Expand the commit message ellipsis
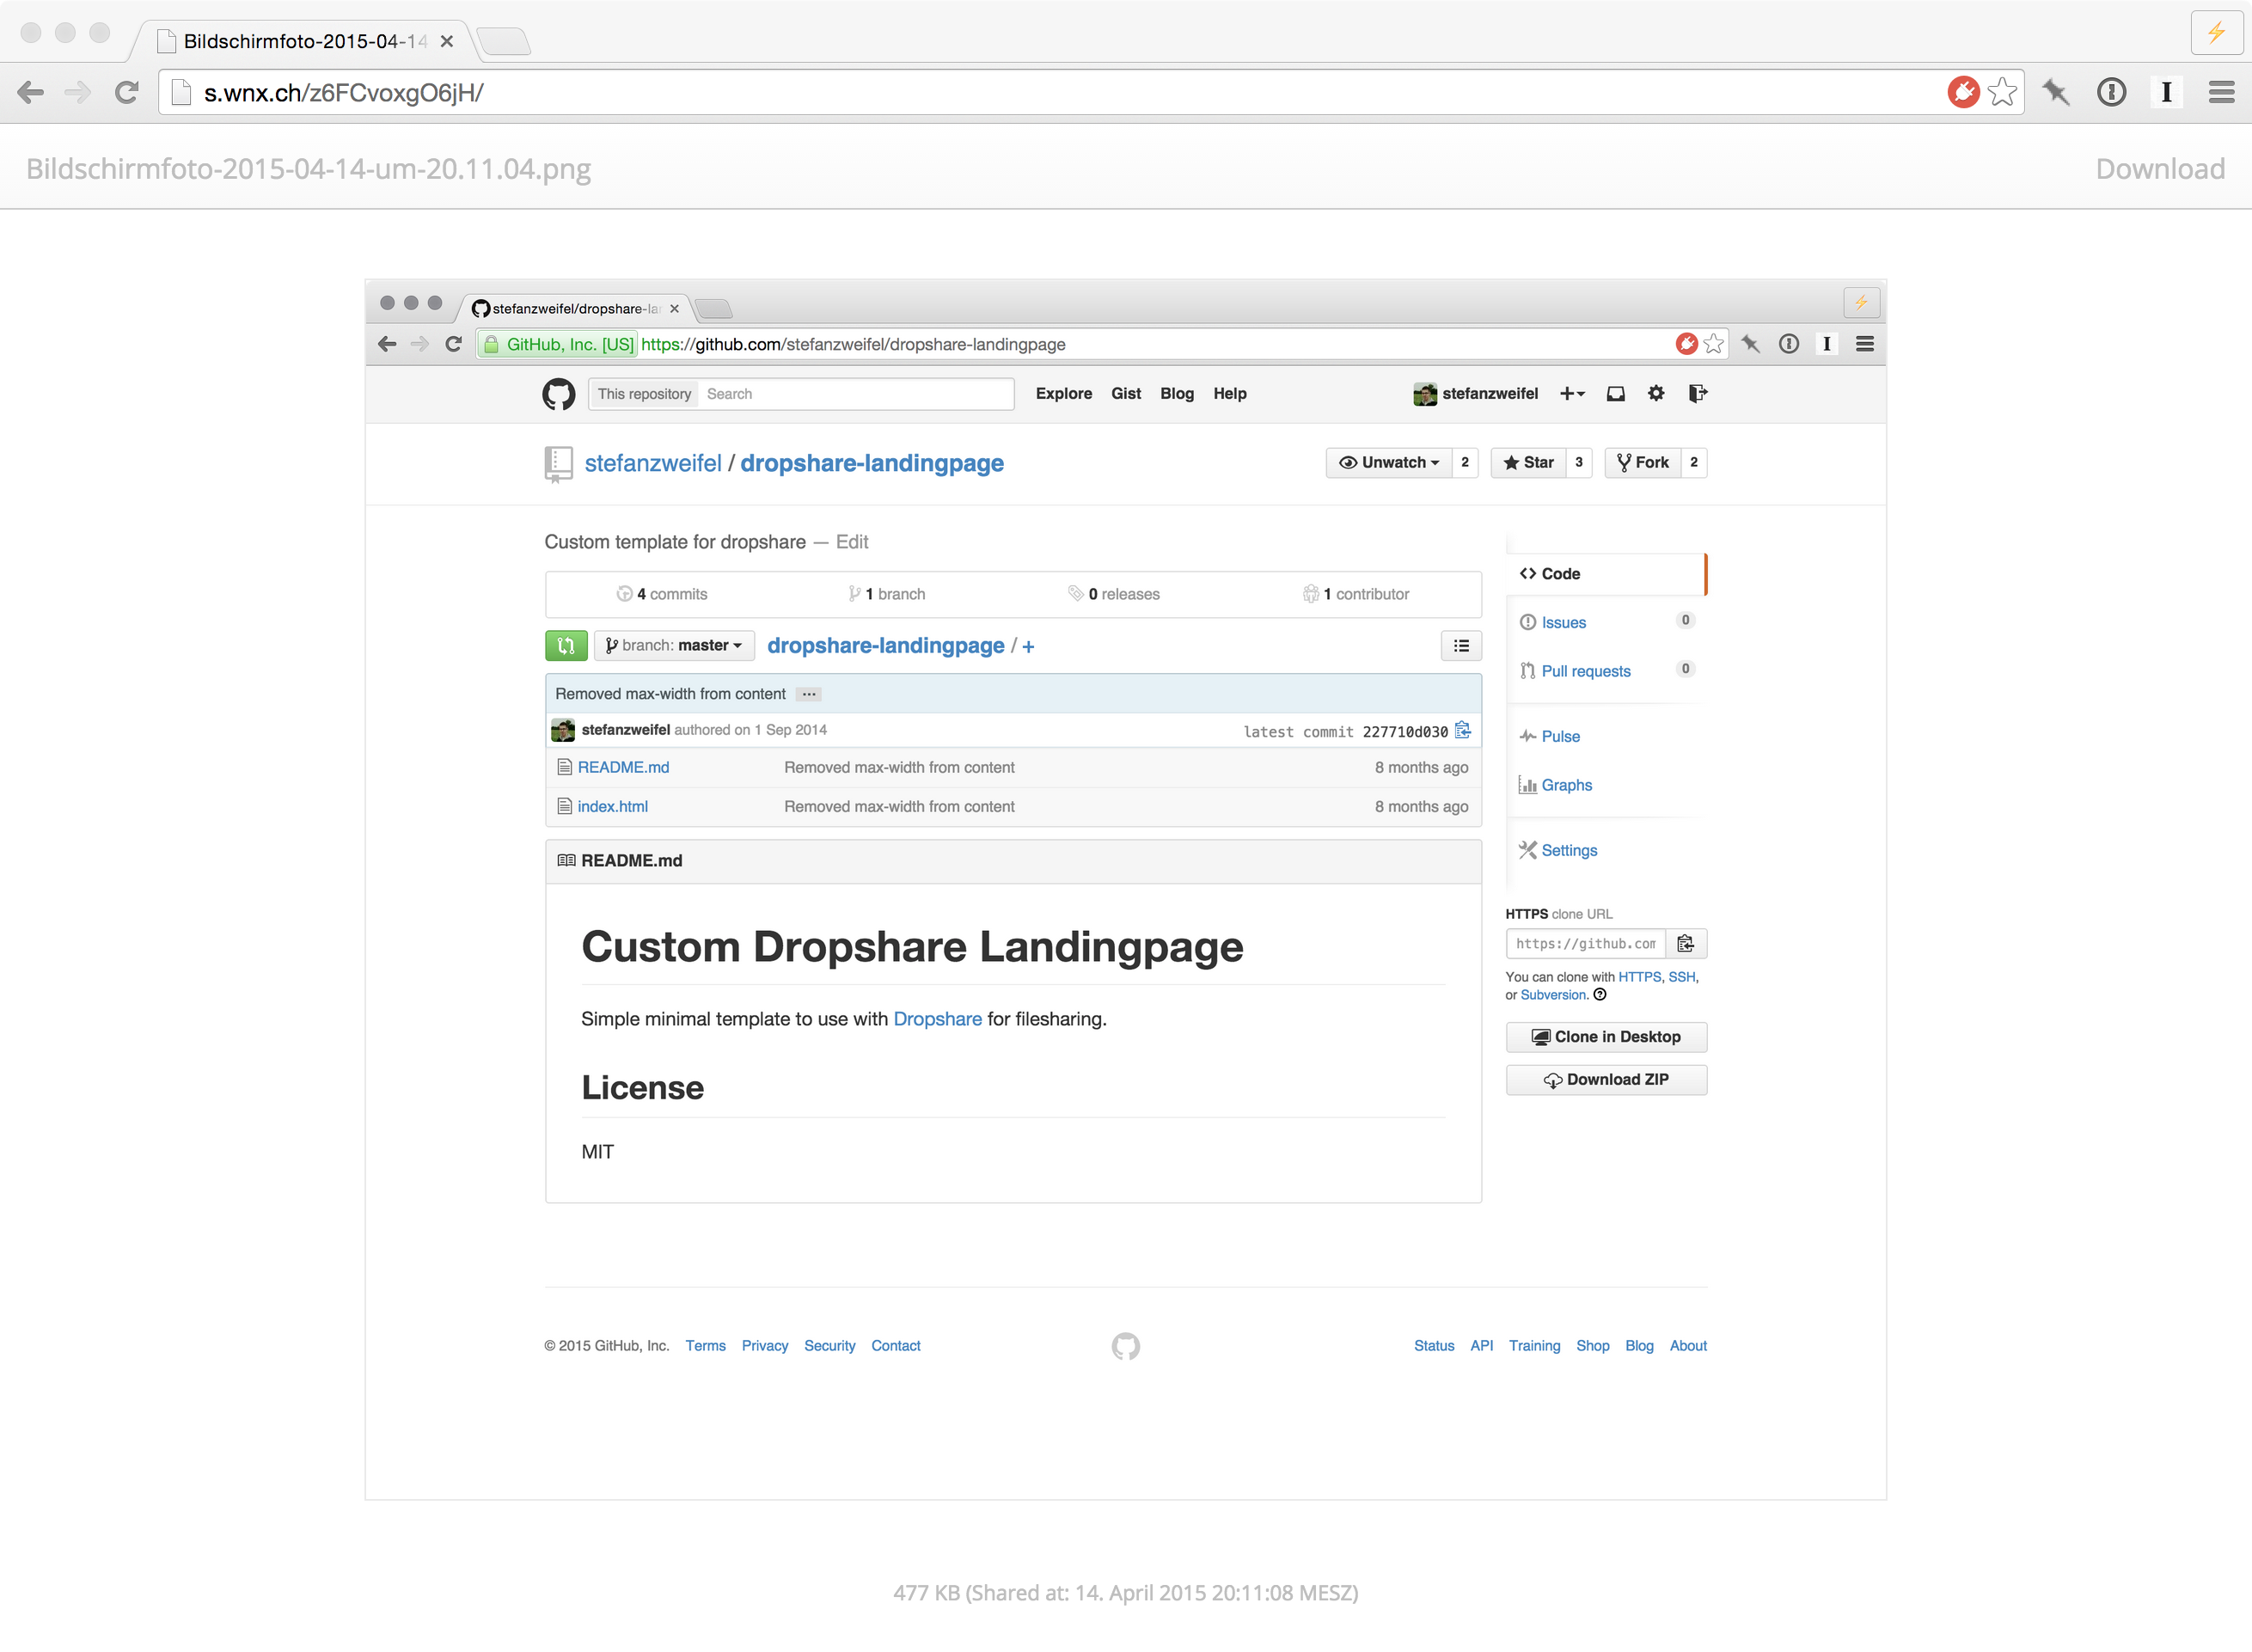Image resolution: width=2252 pixels, height=1652 pixels. [809, 694]
